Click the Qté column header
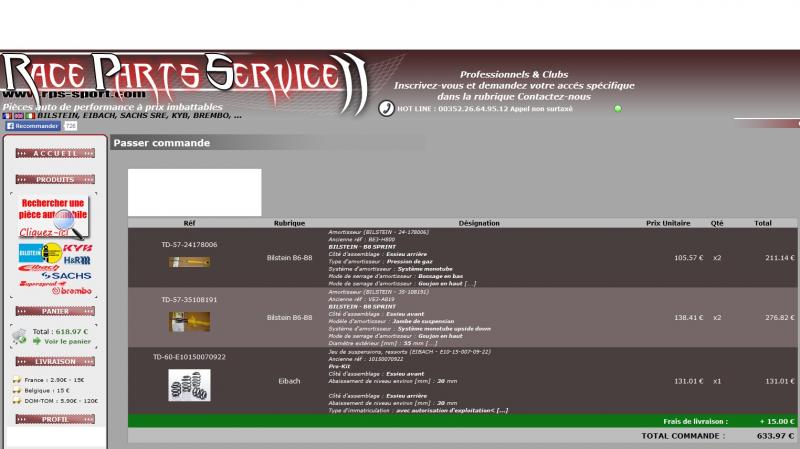Screen dimensions: 800x449 717,223
